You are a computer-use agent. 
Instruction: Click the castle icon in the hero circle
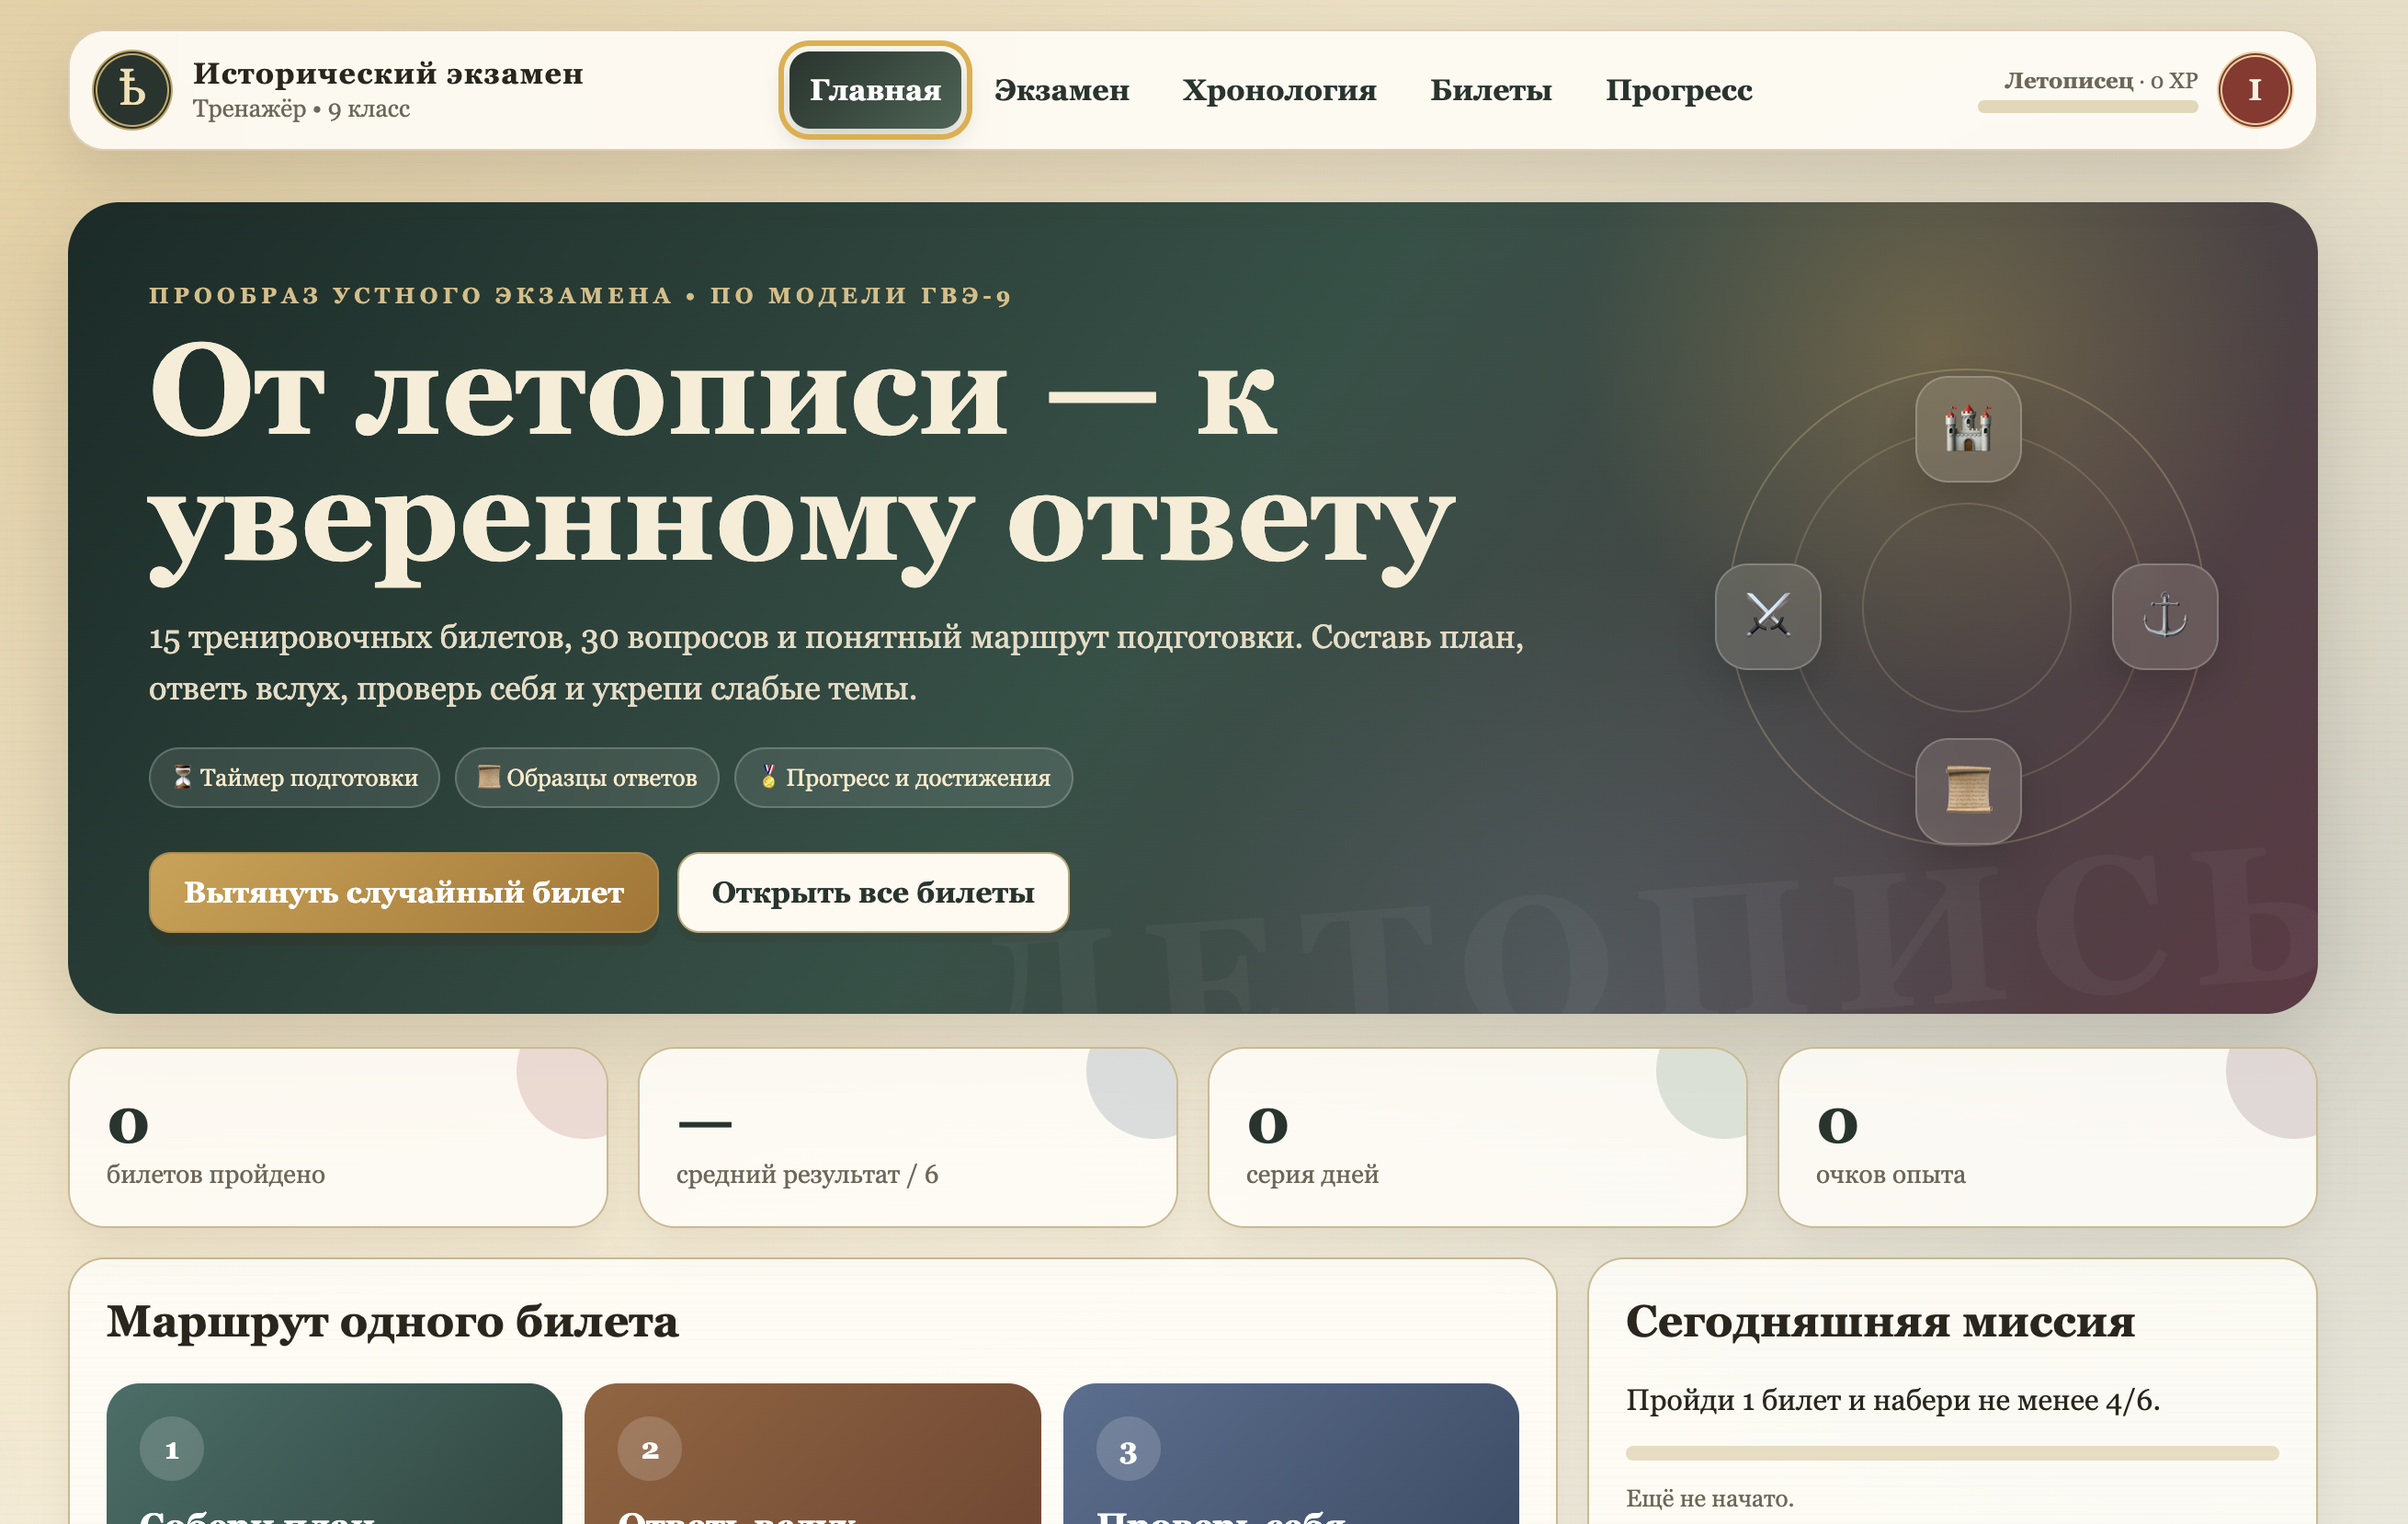tap(1967, 429)
